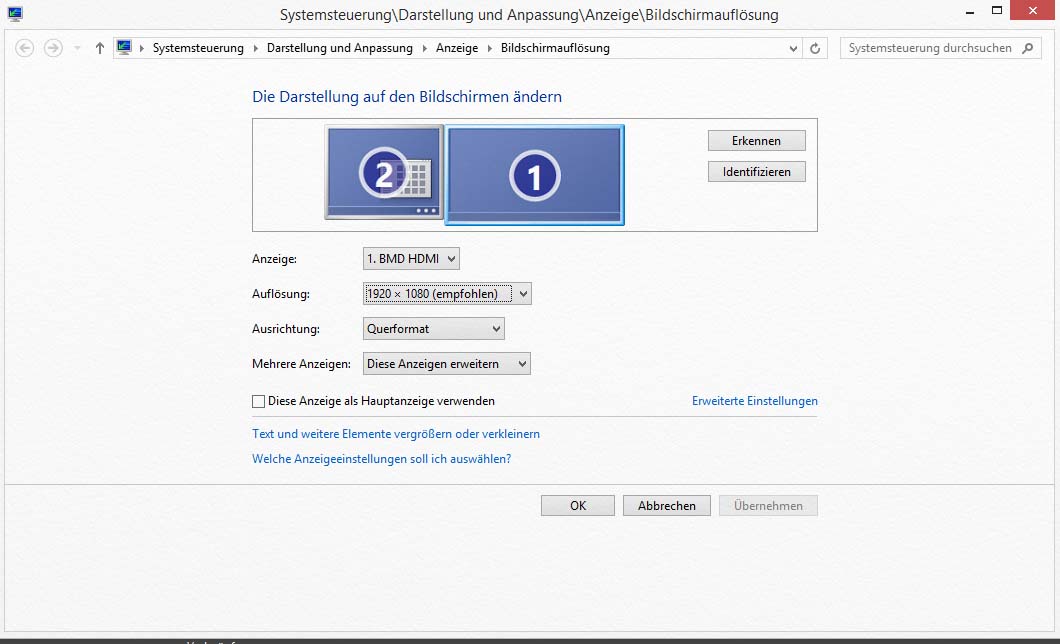Image resolution: width=1060 pixels, height=644 pixels.
Task: Open Text und weitere Elemente vergrößern link
Action: coord(395,434)
